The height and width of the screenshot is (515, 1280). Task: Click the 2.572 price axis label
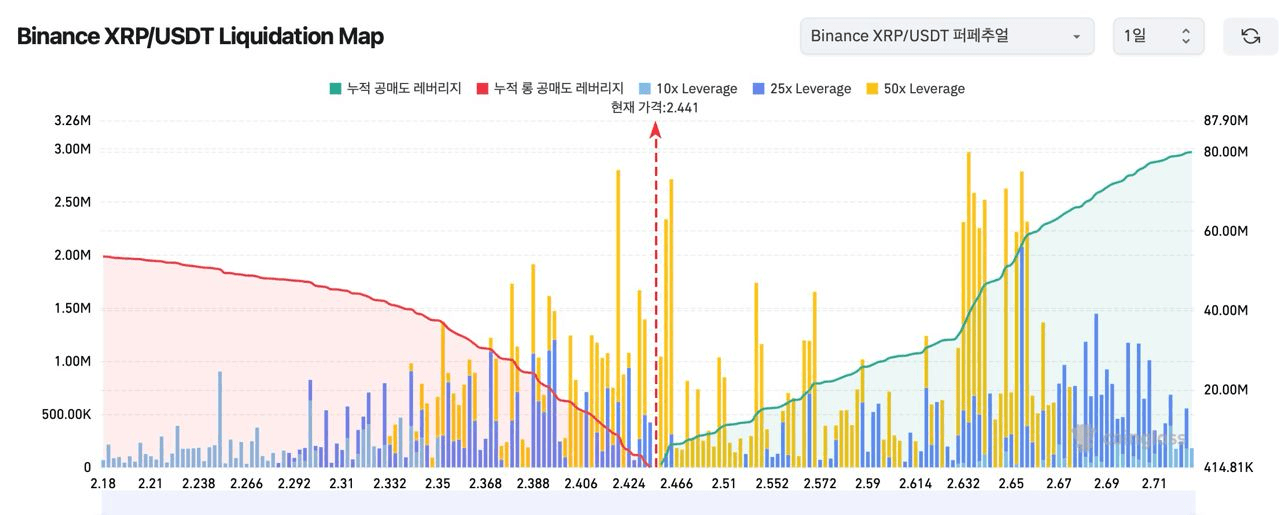tap(819, 484)
